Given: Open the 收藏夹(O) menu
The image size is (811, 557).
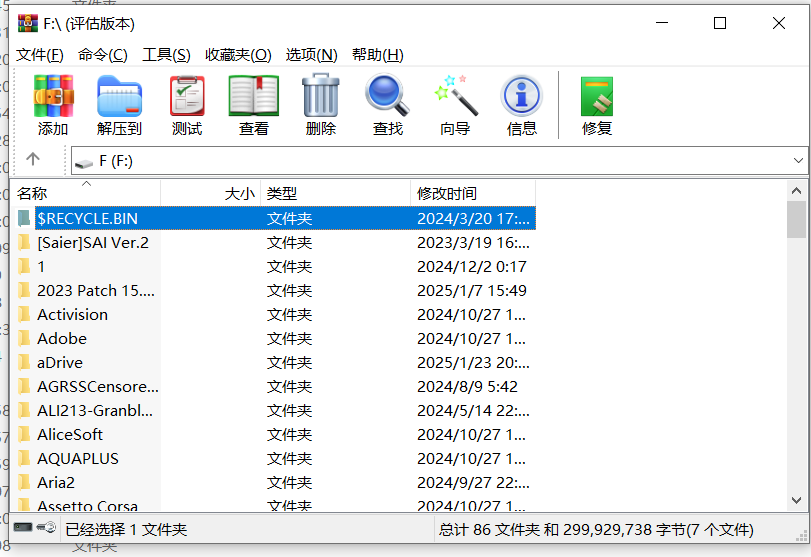Looking at the screenshot, I should pyautogui.click(x=238, y=55).
